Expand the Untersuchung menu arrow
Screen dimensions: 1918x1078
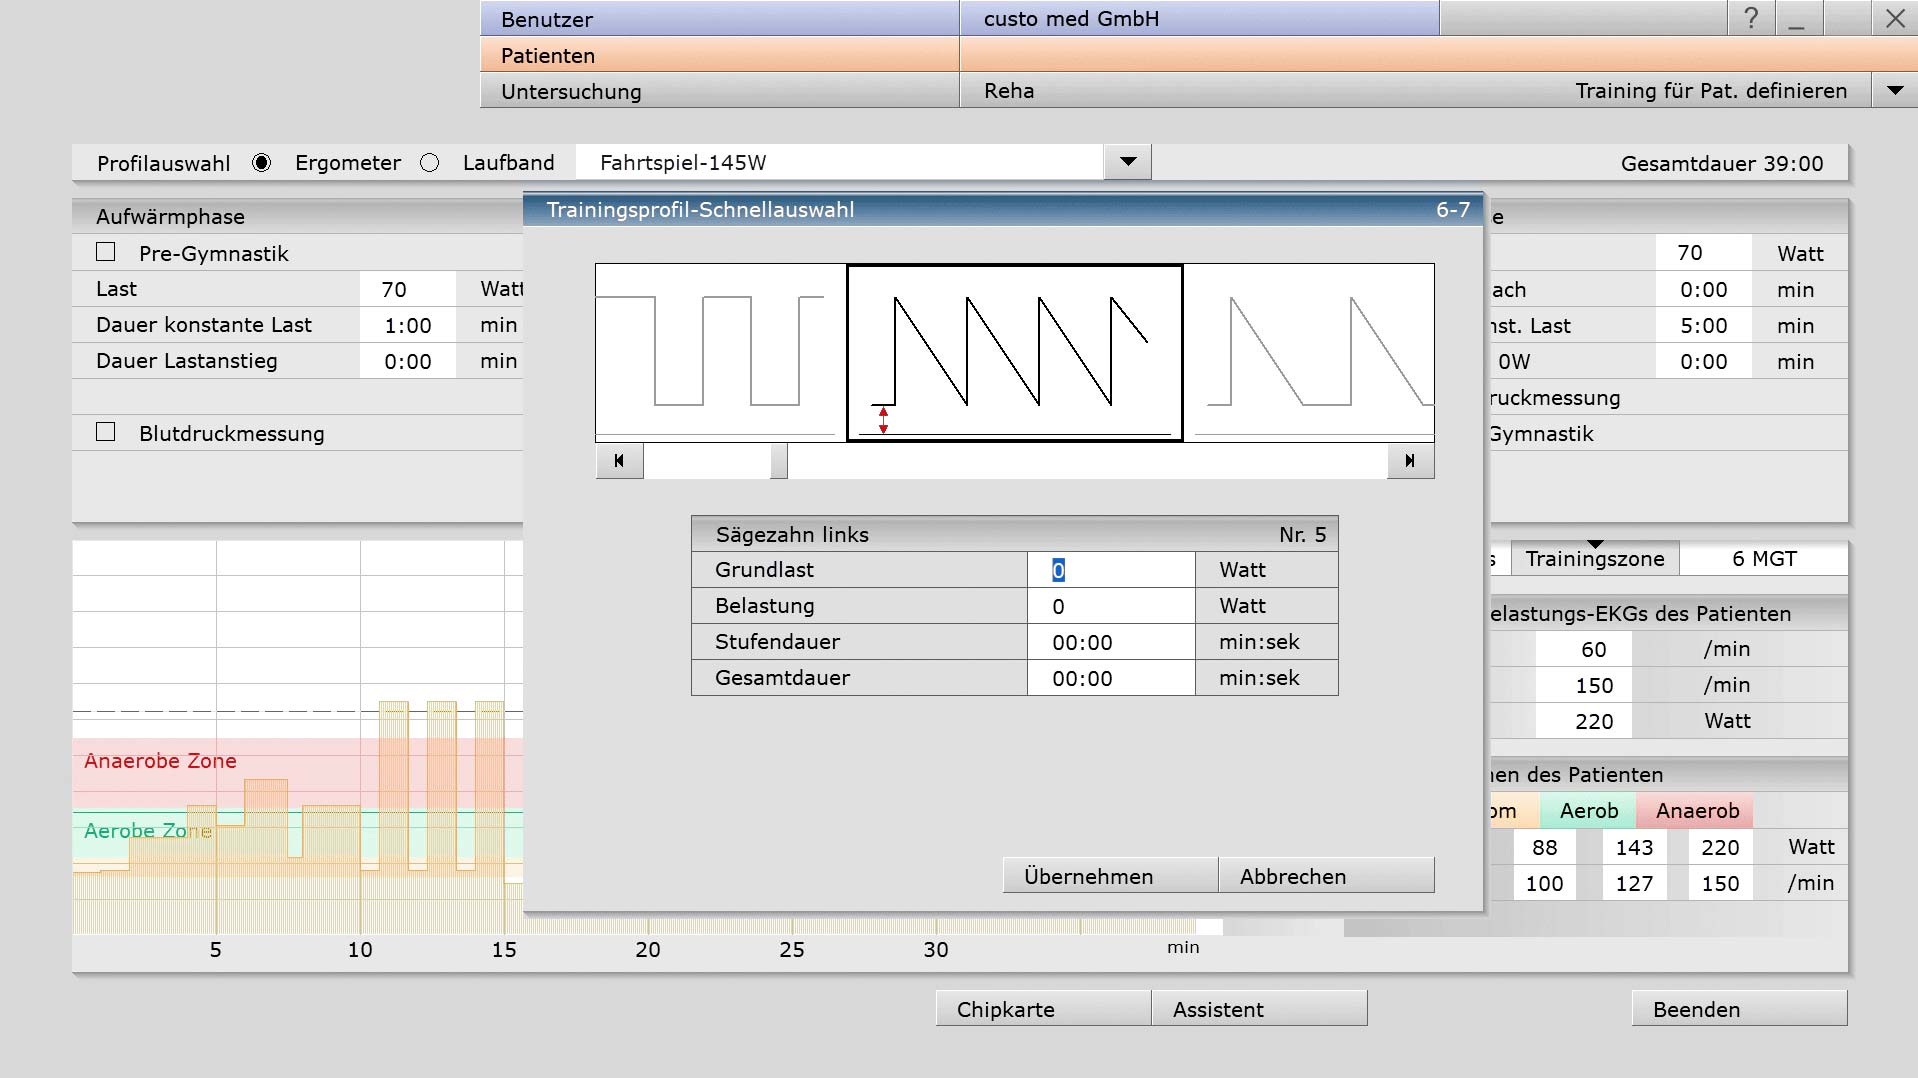pos(1895,90)
